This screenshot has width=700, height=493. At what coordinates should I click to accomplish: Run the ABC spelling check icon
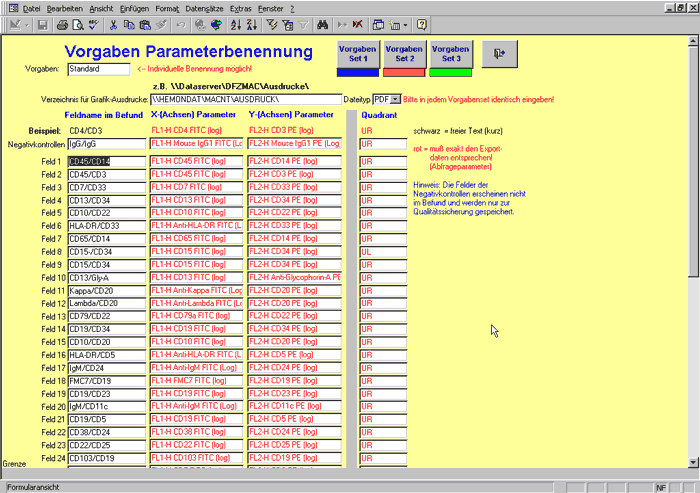pos(93,25)
